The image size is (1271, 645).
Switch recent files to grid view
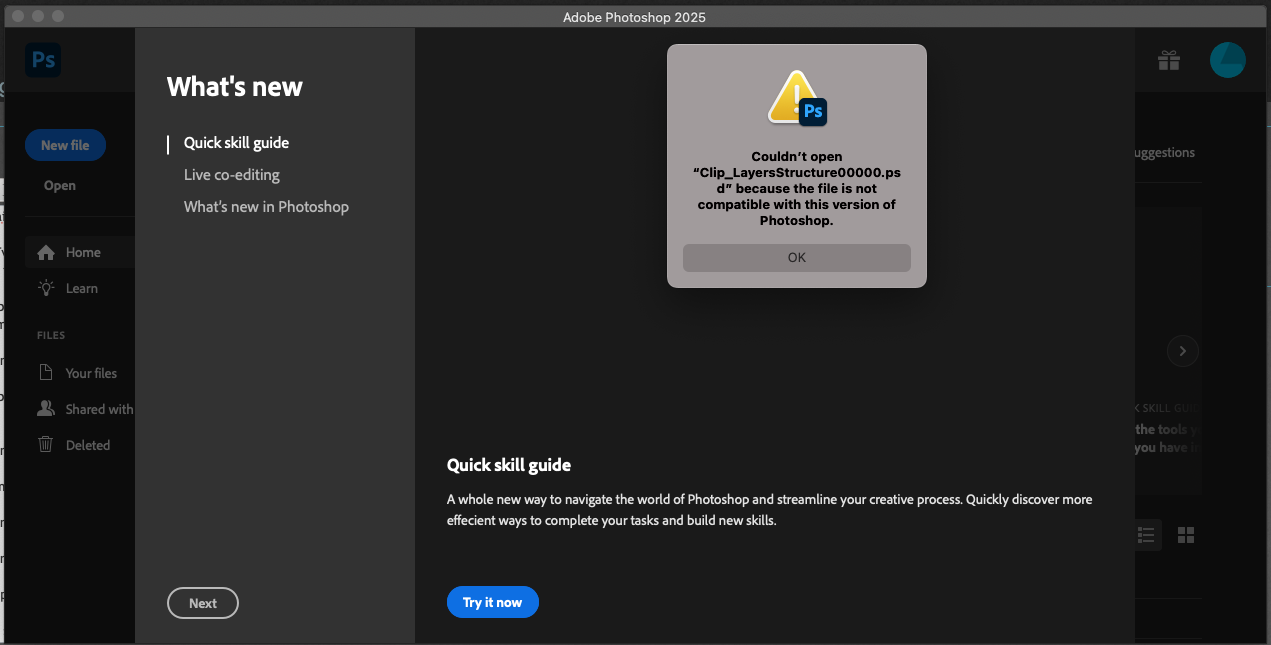tap(1186, 535)
